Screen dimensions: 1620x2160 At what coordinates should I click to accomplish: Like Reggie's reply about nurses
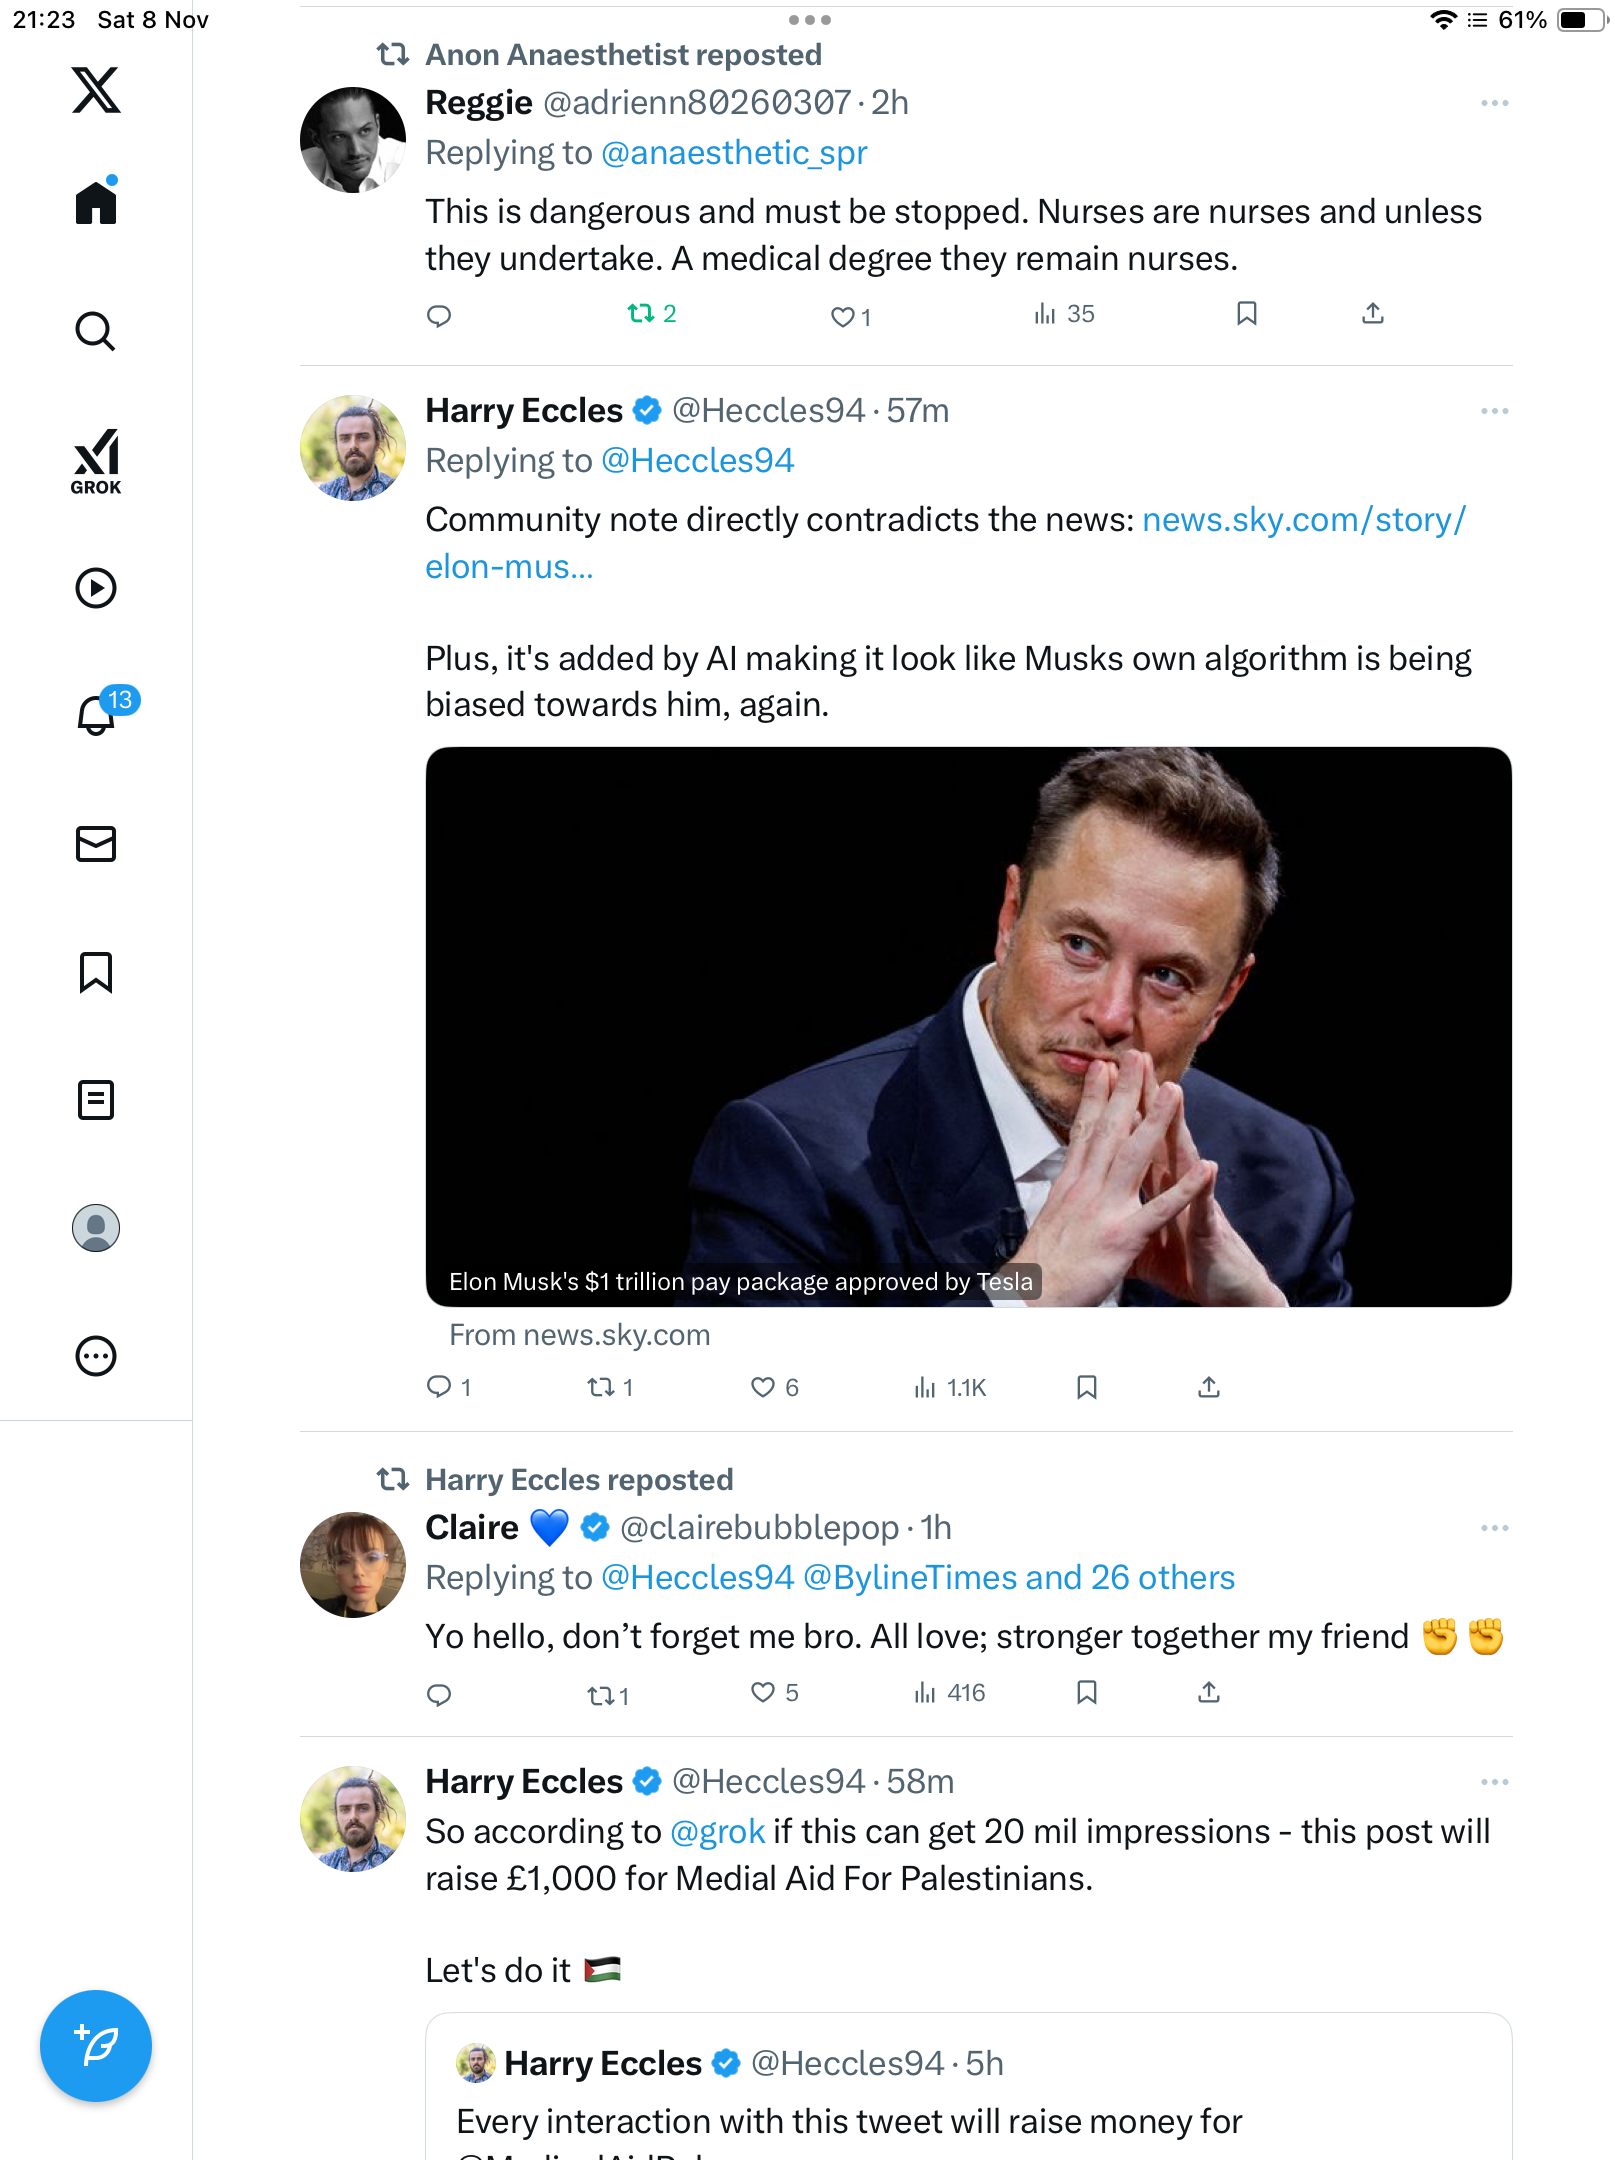[x=843, y=317]
